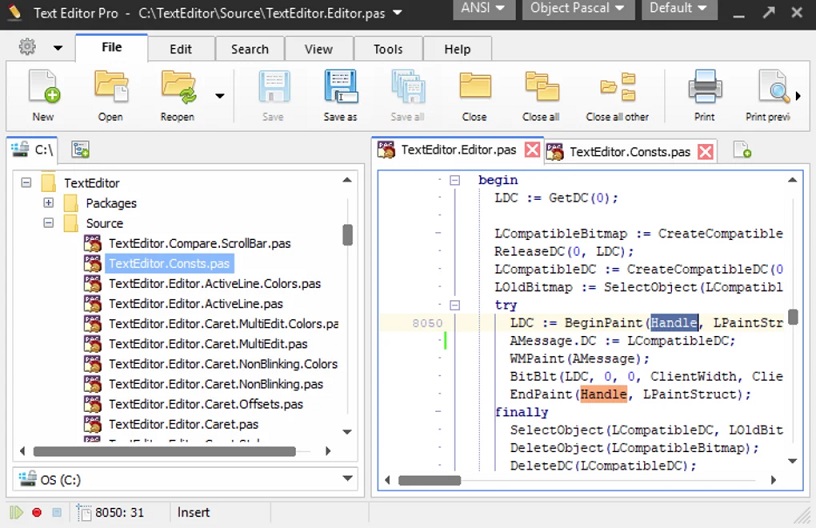Screen dimensions: 816x528
Task: Start macro playback with green play icon
Action: tap(16, 512)
